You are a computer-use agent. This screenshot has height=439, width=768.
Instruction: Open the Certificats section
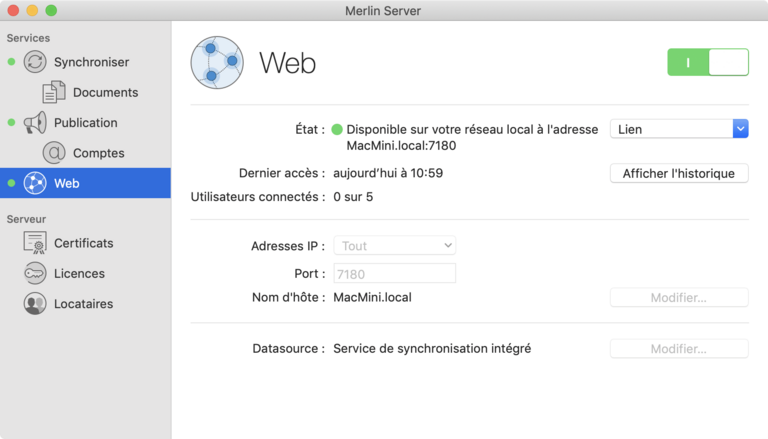[85, 243]
